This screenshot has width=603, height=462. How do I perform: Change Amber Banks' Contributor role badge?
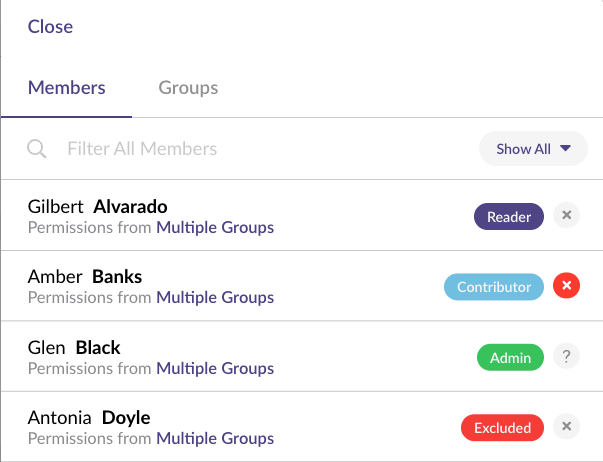coord(494,287)
